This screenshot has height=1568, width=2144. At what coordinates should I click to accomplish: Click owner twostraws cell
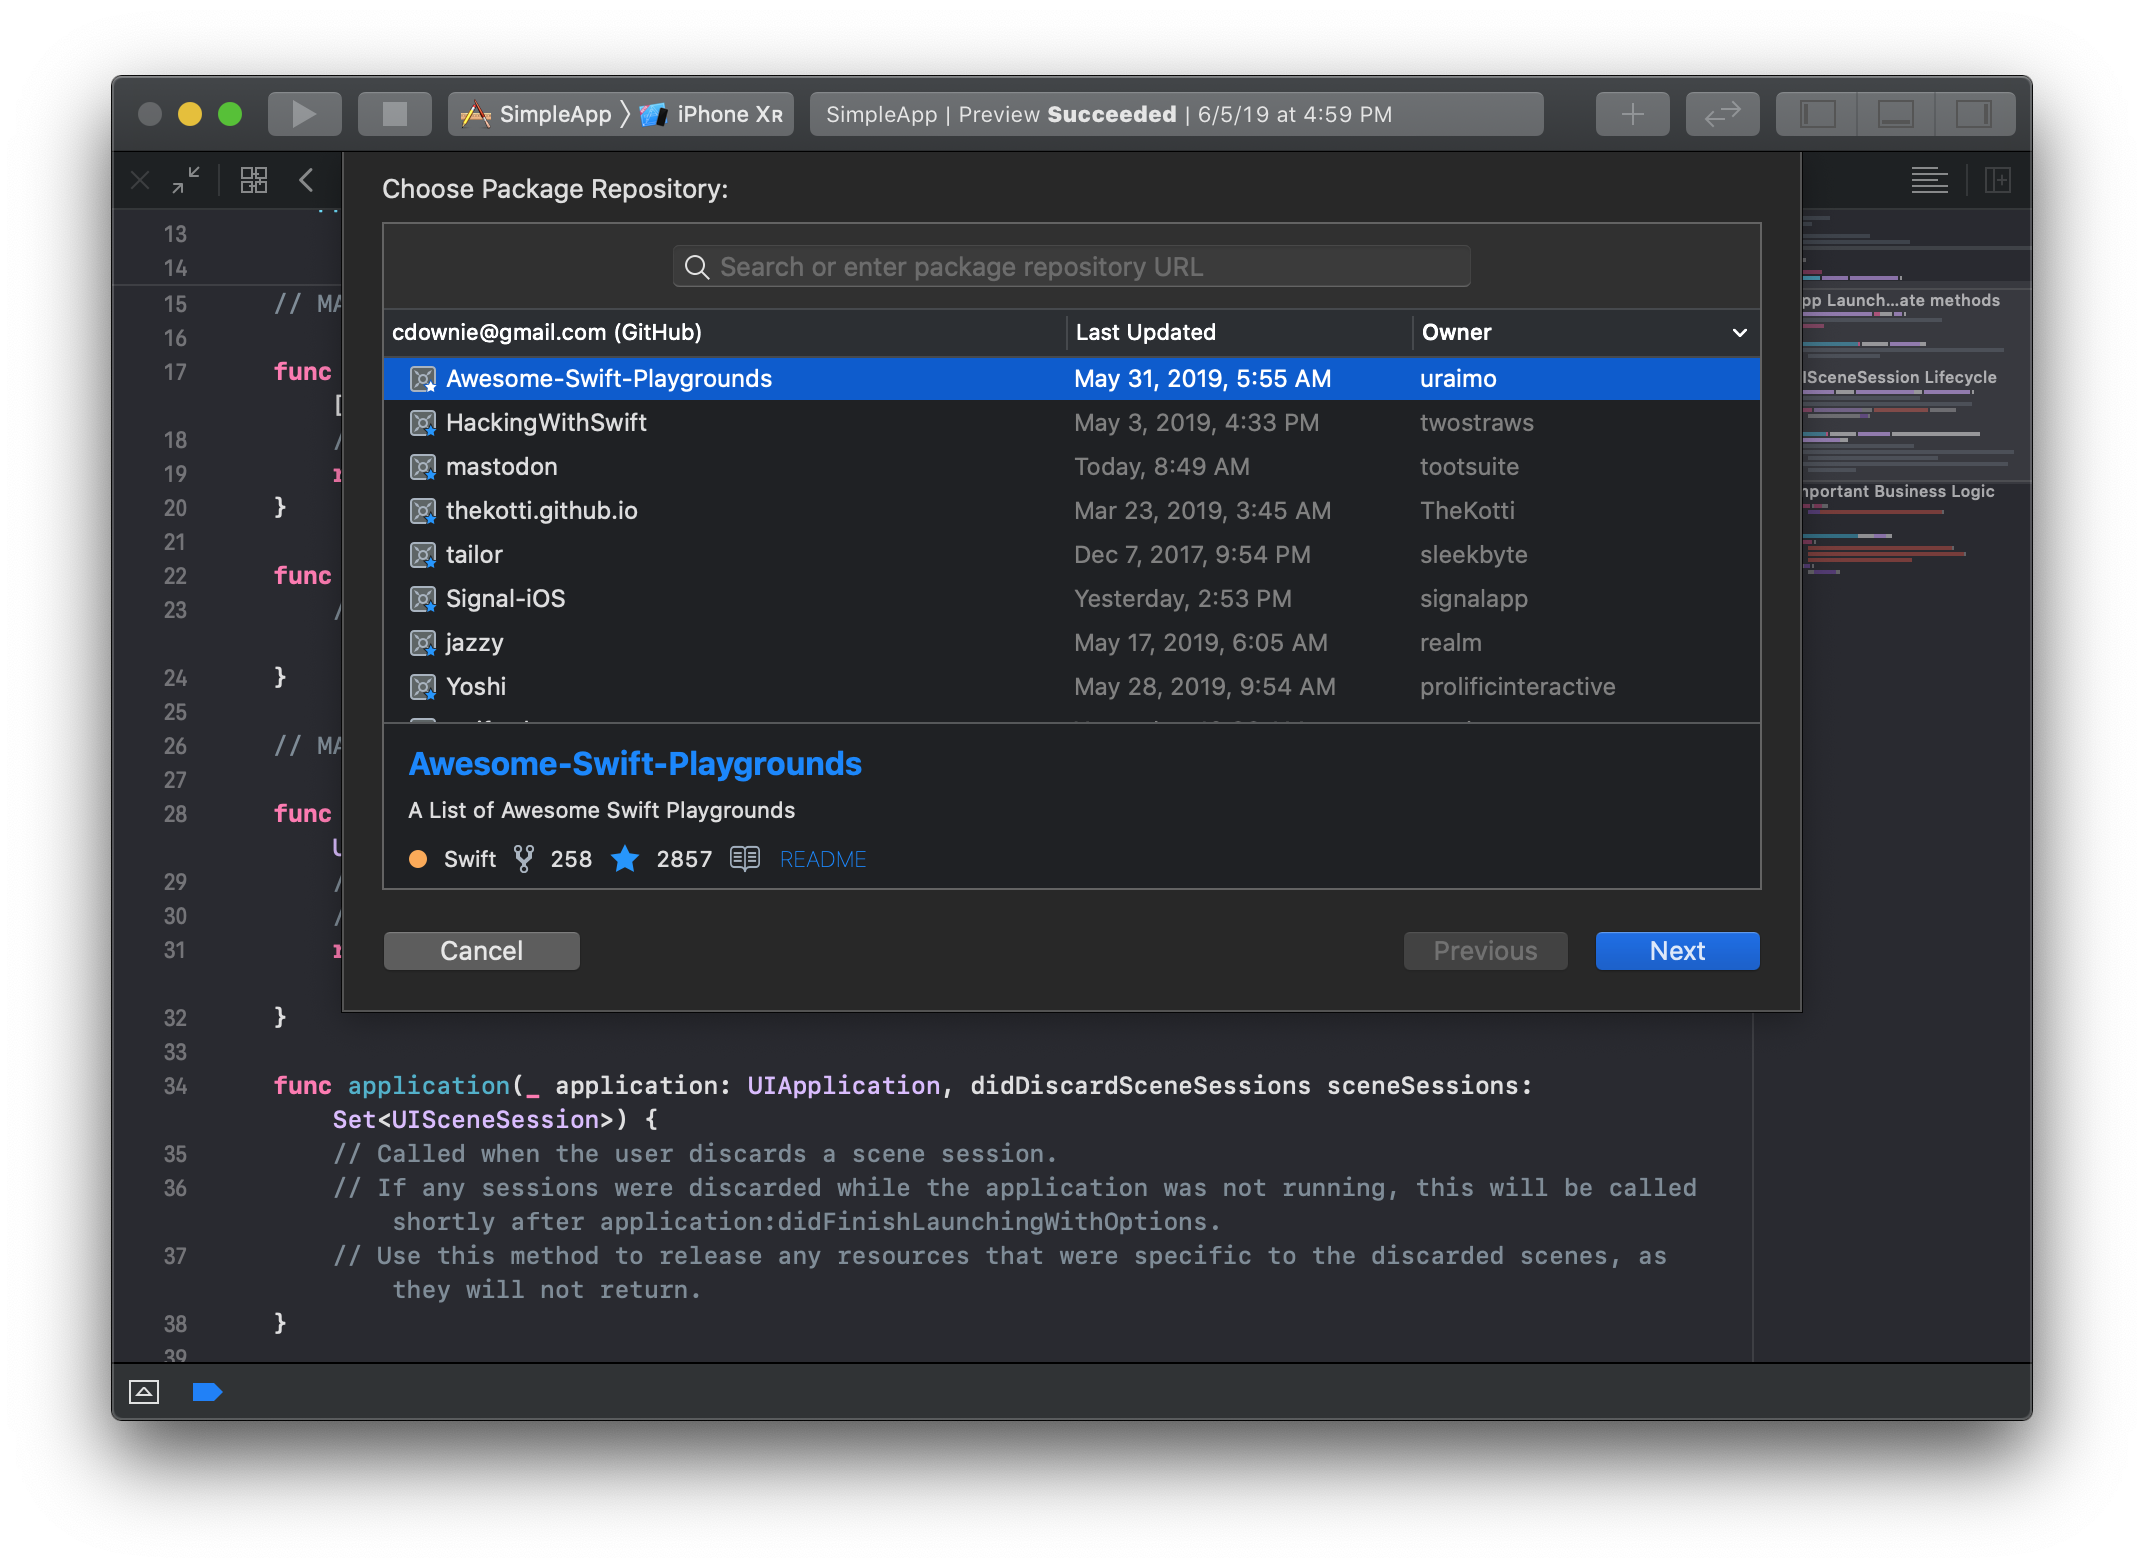[x=1476, y=423]
